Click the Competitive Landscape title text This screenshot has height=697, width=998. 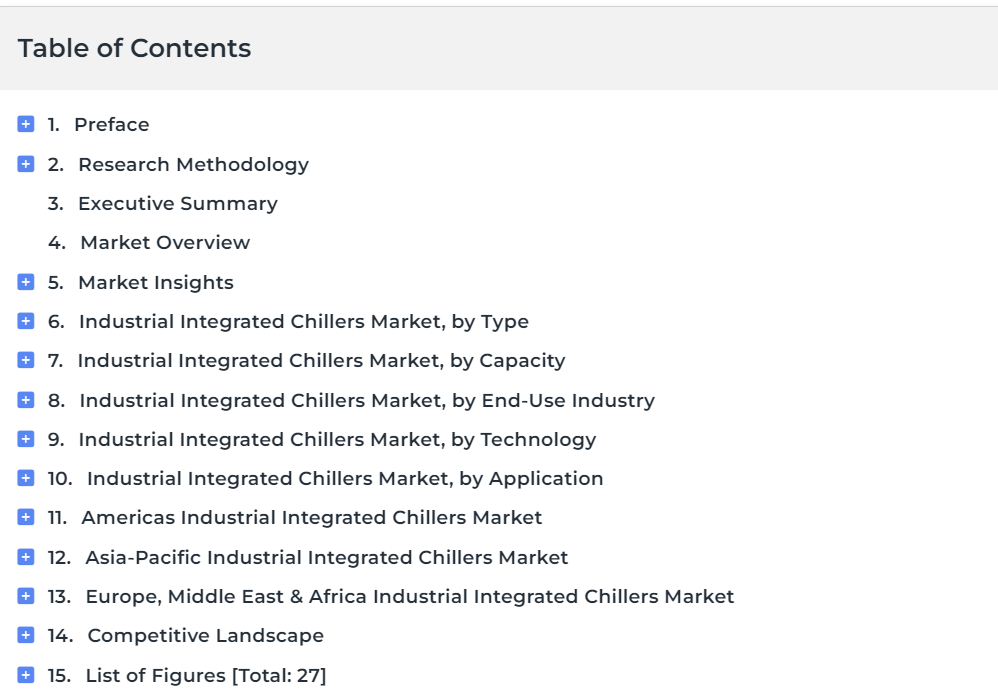click(206, 635)
